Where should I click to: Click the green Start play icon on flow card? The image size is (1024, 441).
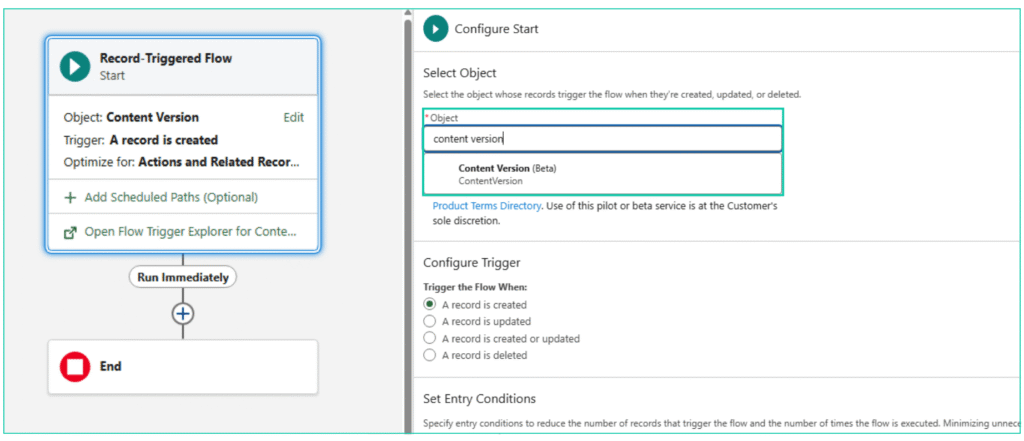75,66
